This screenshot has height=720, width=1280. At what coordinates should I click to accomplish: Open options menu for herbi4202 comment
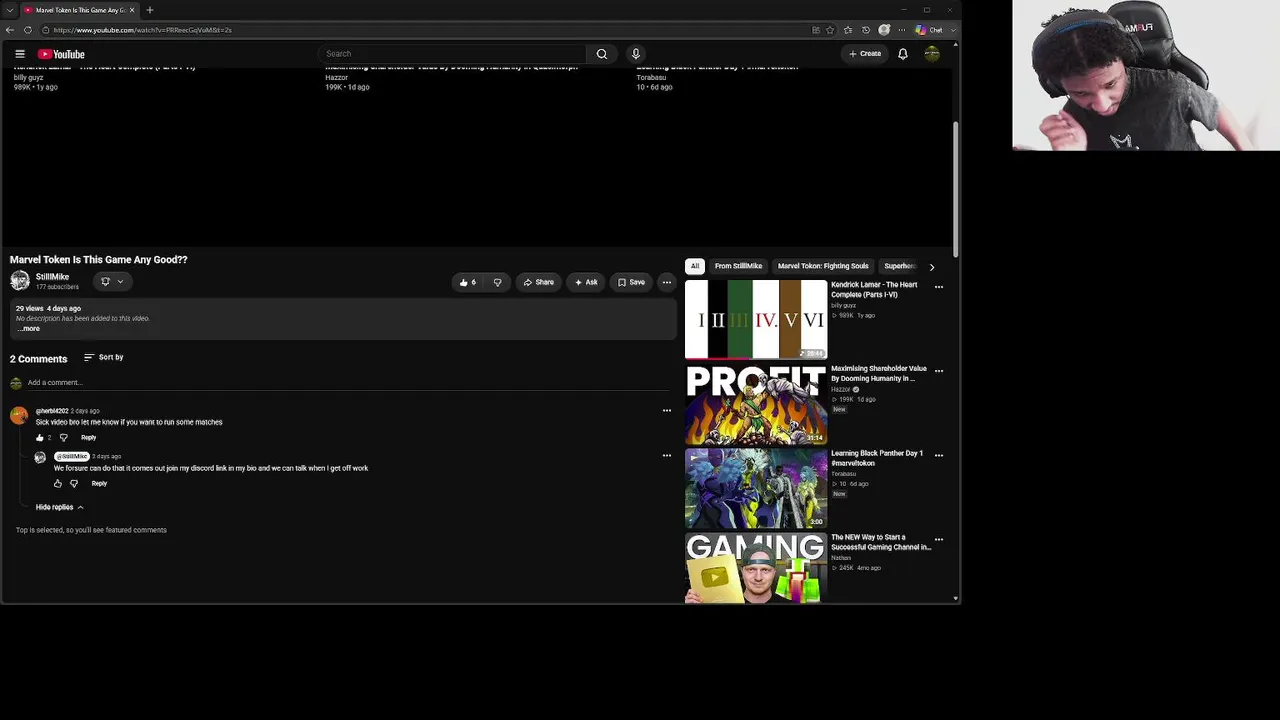click(x=667, y=411)
